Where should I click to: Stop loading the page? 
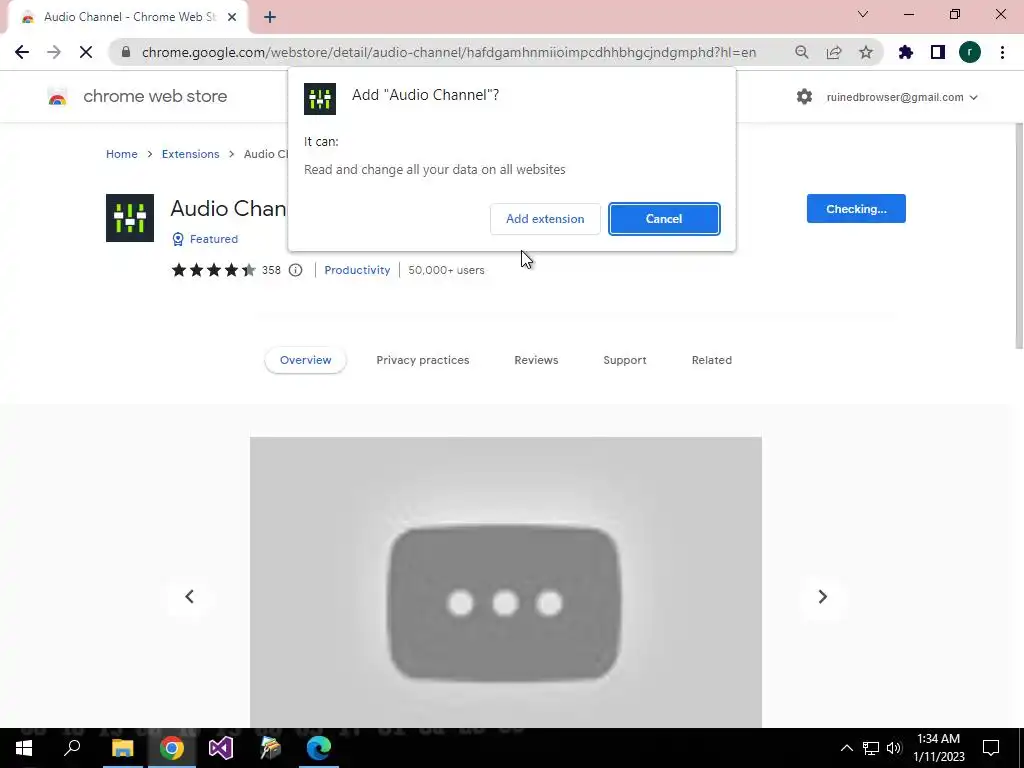coord(86,52)
